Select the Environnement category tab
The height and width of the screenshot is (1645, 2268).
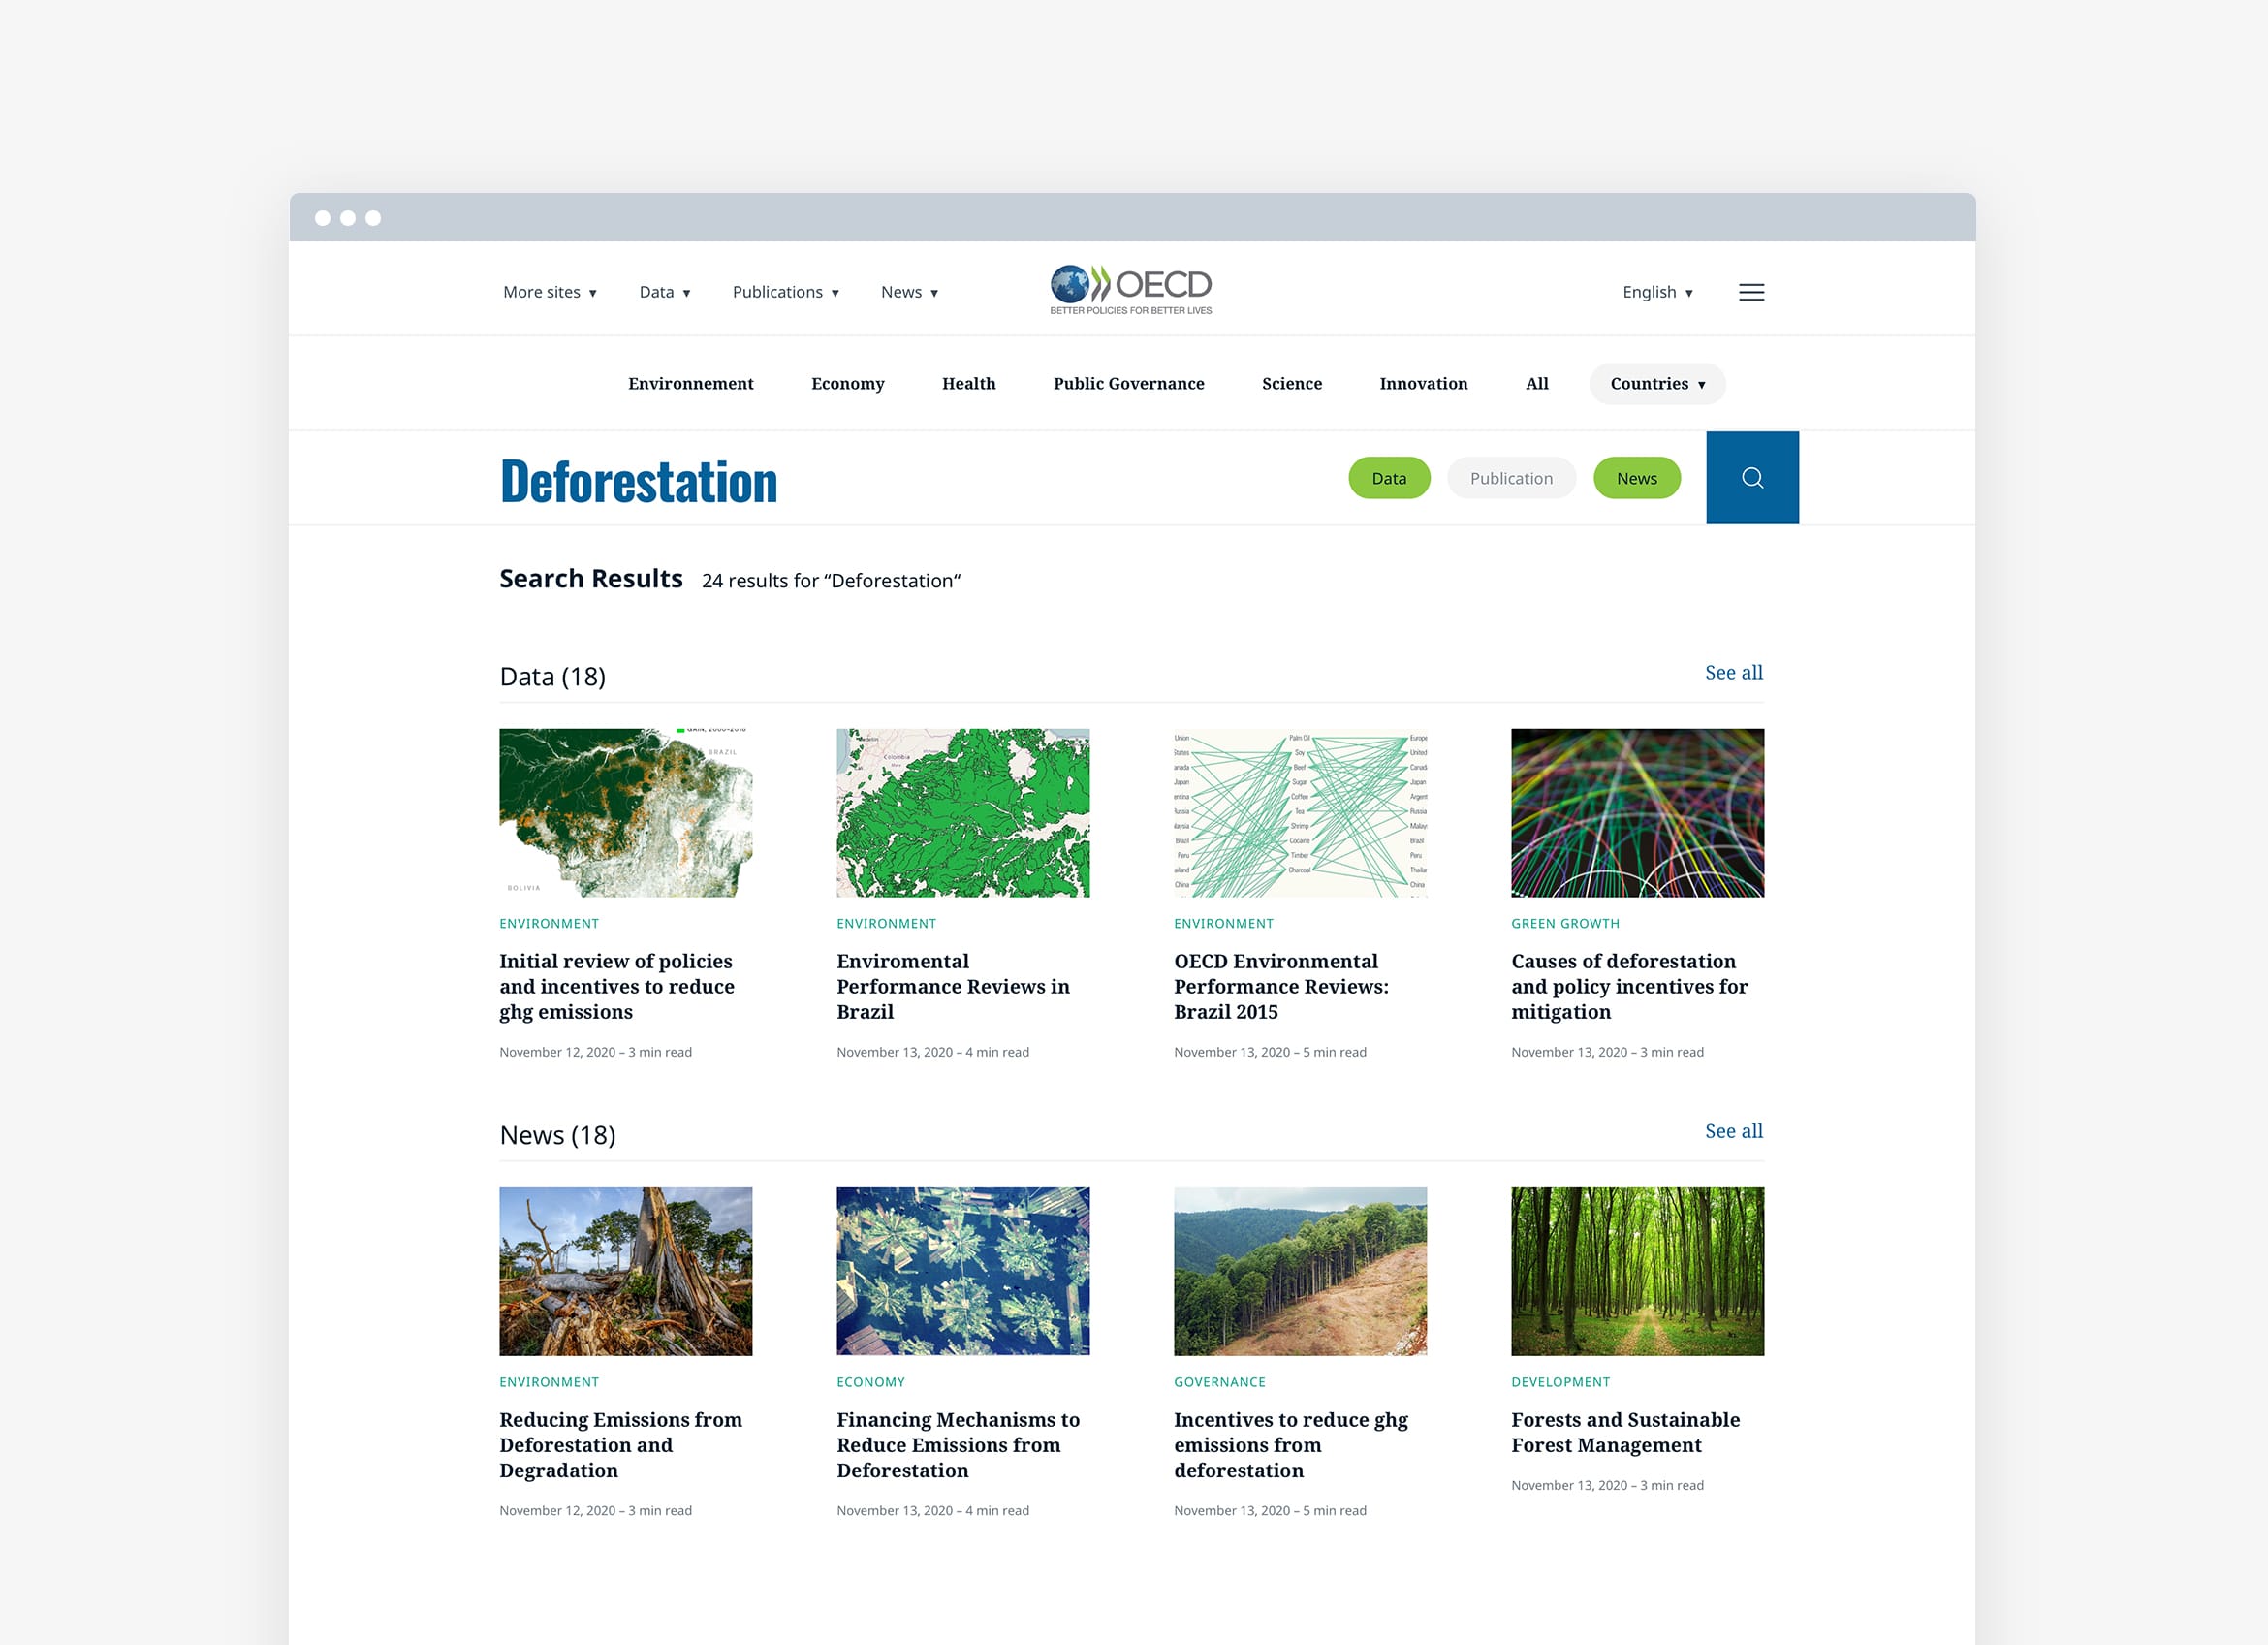(x=690, y=383)
